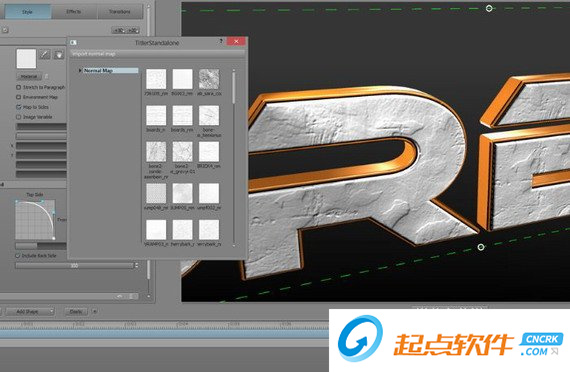Enable Environment Map checkbox

tap(19, 97)
